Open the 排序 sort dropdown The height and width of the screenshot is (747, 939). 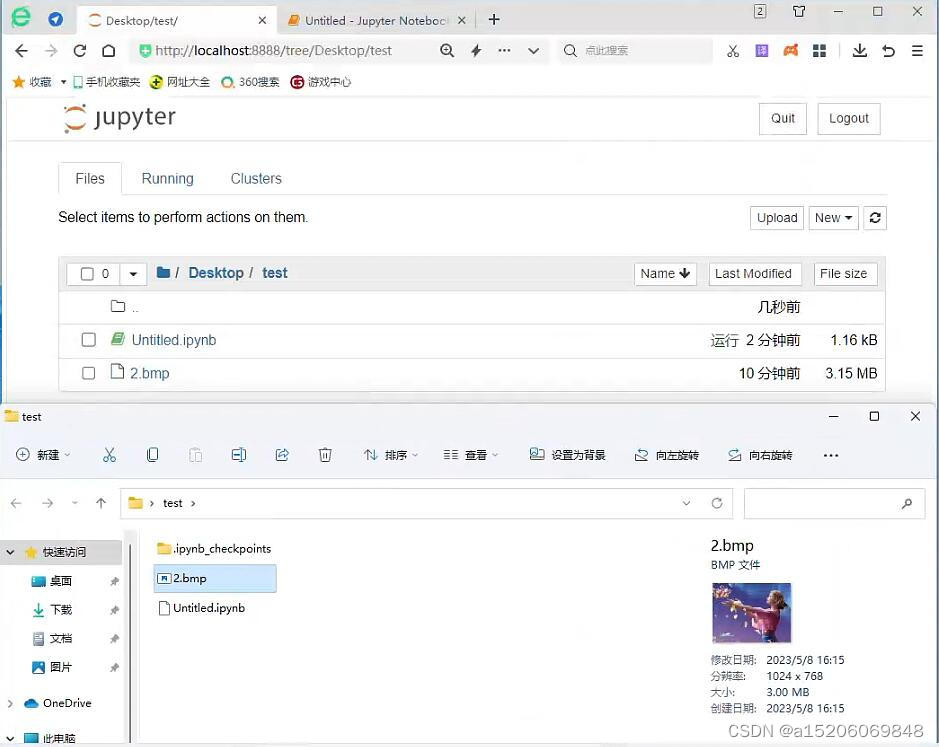(x=390, y=455)
